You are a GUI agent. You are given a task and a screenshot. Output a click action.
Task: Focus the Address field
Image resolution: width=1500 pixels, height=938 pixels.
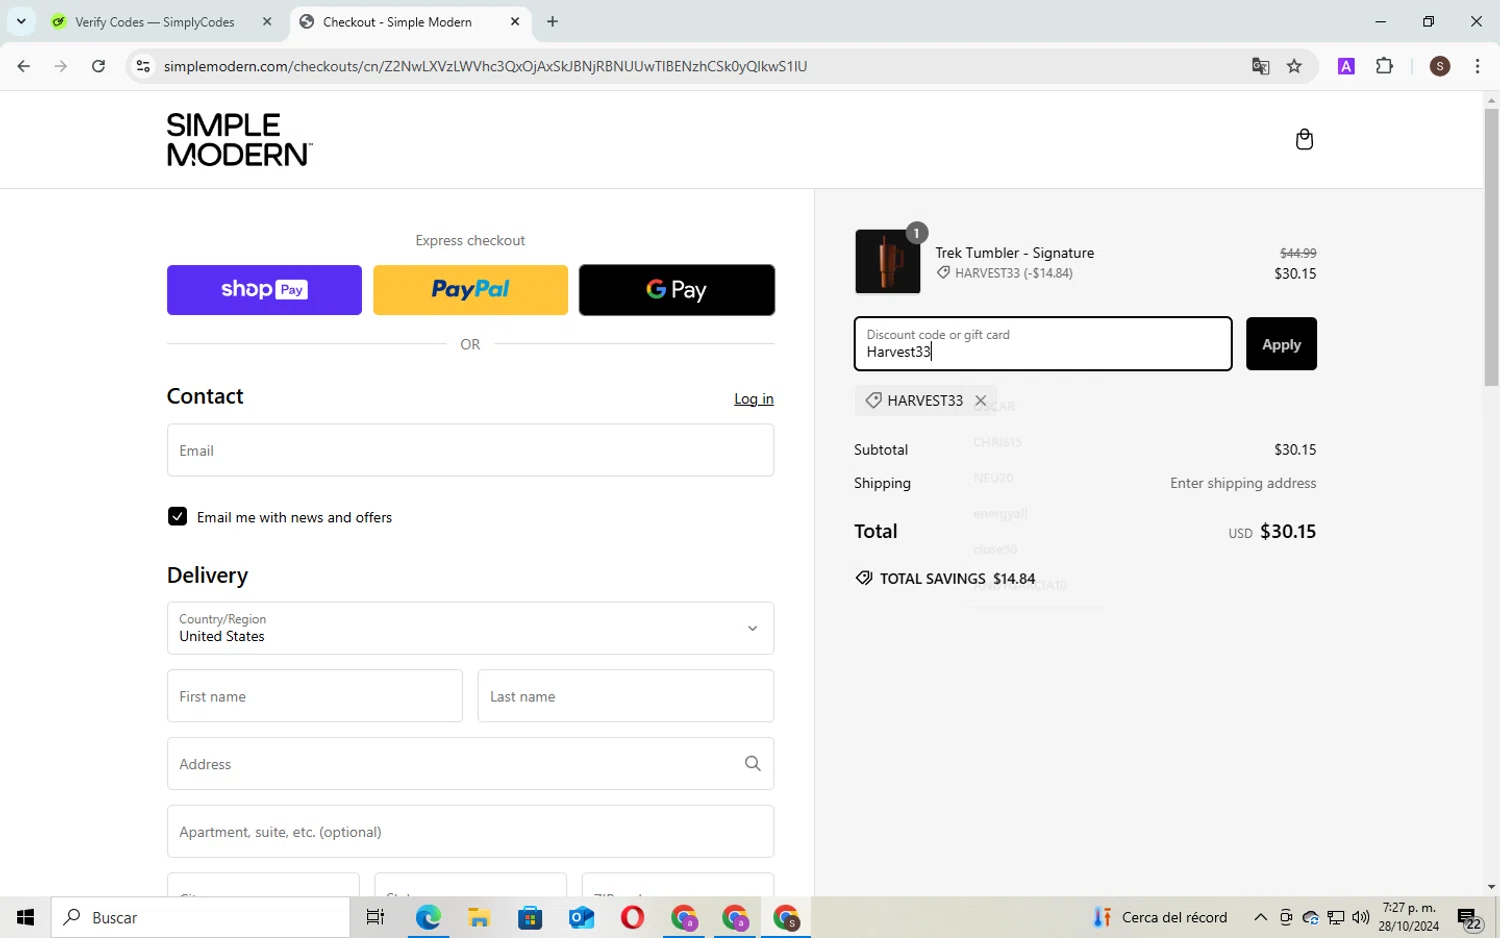tap(470, 764)
